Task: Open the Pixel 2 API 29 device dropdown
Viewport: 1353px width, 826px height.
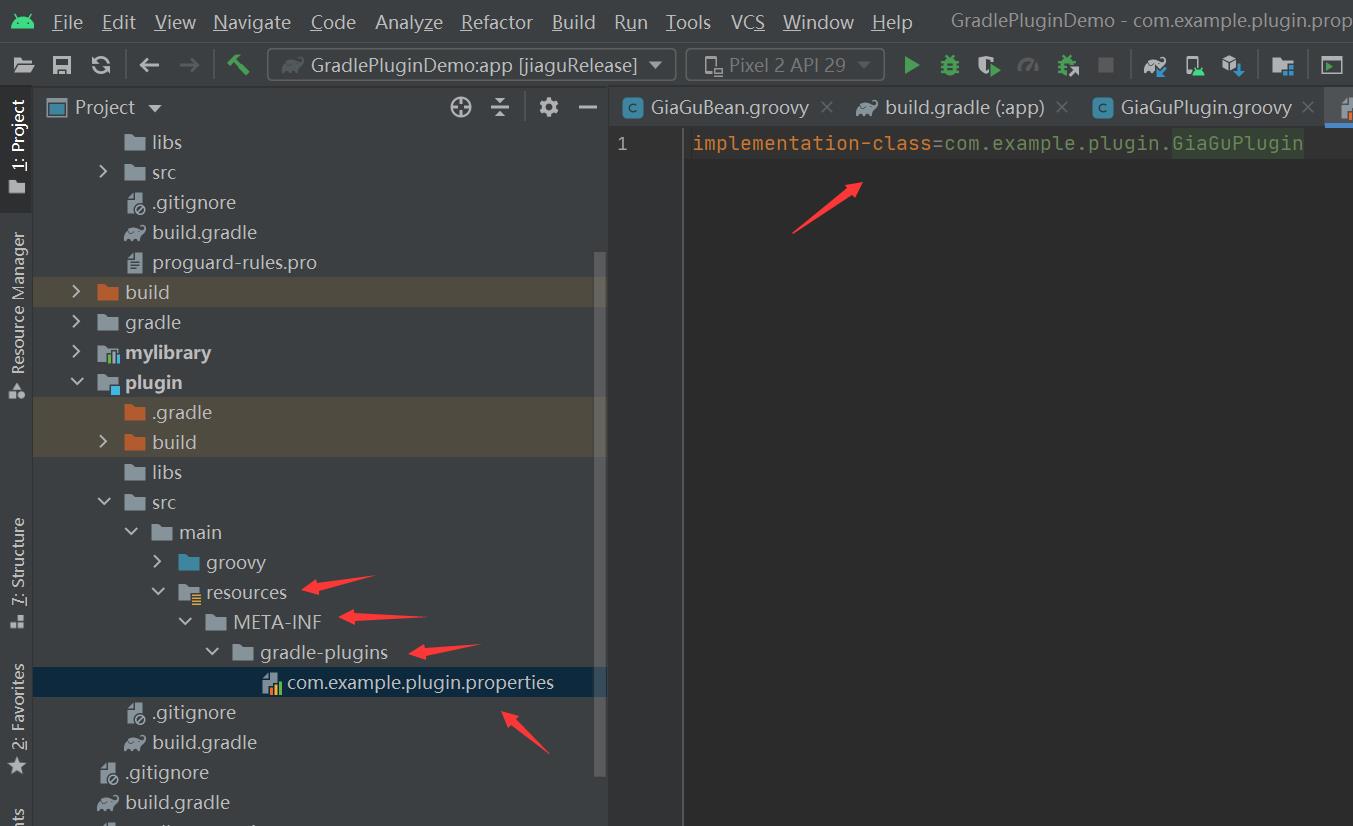Action: point(785,65)
